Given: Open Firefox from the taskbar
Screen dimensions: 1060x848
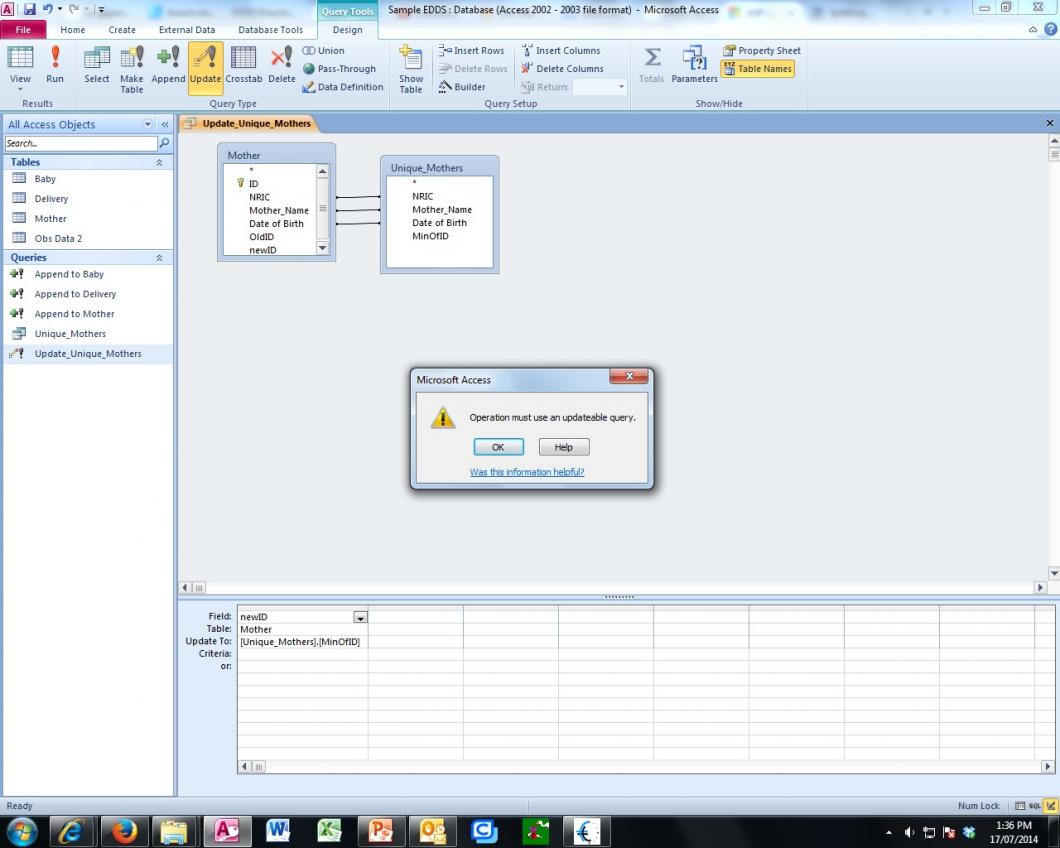Looking at the screenshot, I should (124, 831).
